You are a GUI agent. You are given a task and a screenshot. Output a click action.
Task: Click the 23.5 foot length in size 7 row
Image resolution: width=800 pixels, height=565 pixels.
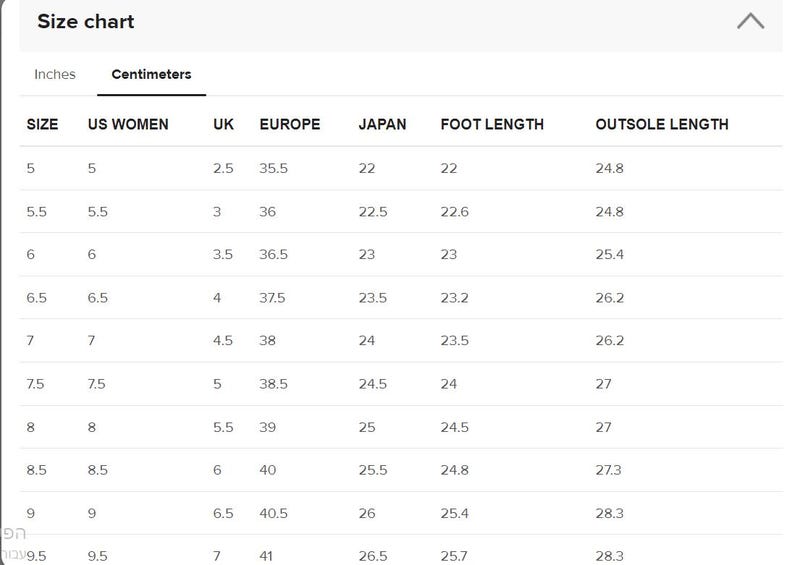coord(455,340)
